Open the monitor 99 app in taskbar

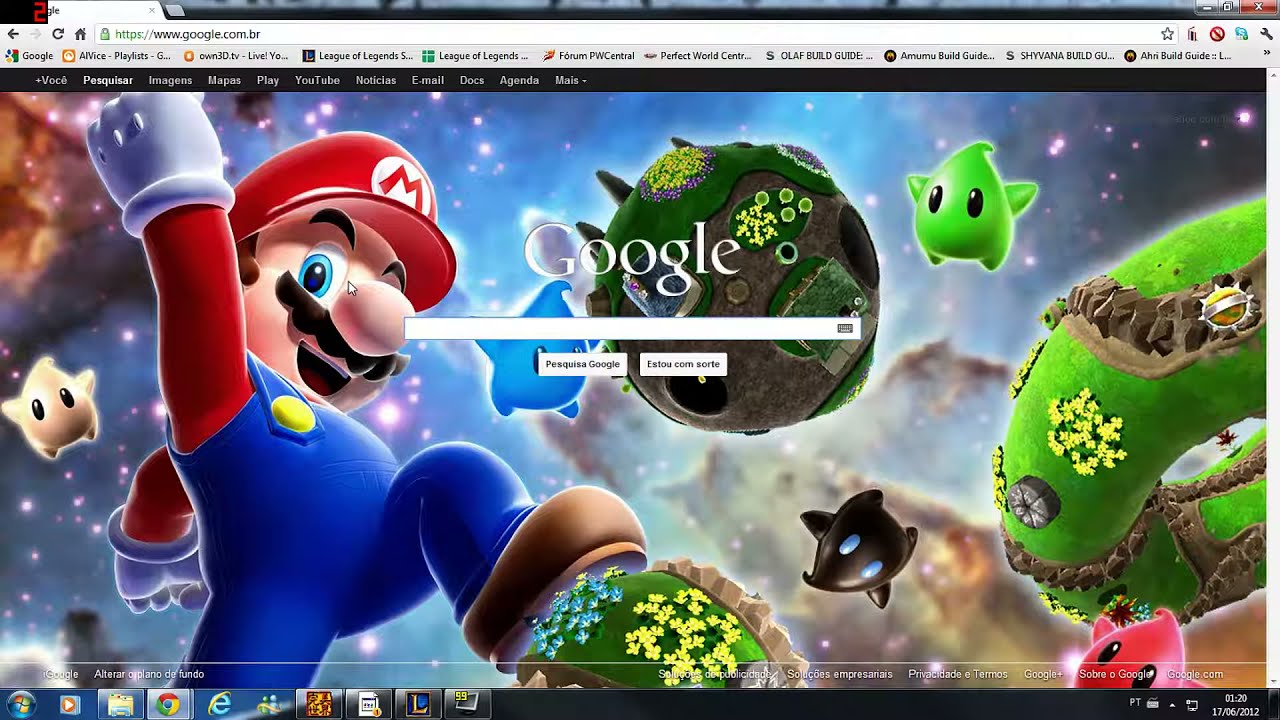pos(467,704)
